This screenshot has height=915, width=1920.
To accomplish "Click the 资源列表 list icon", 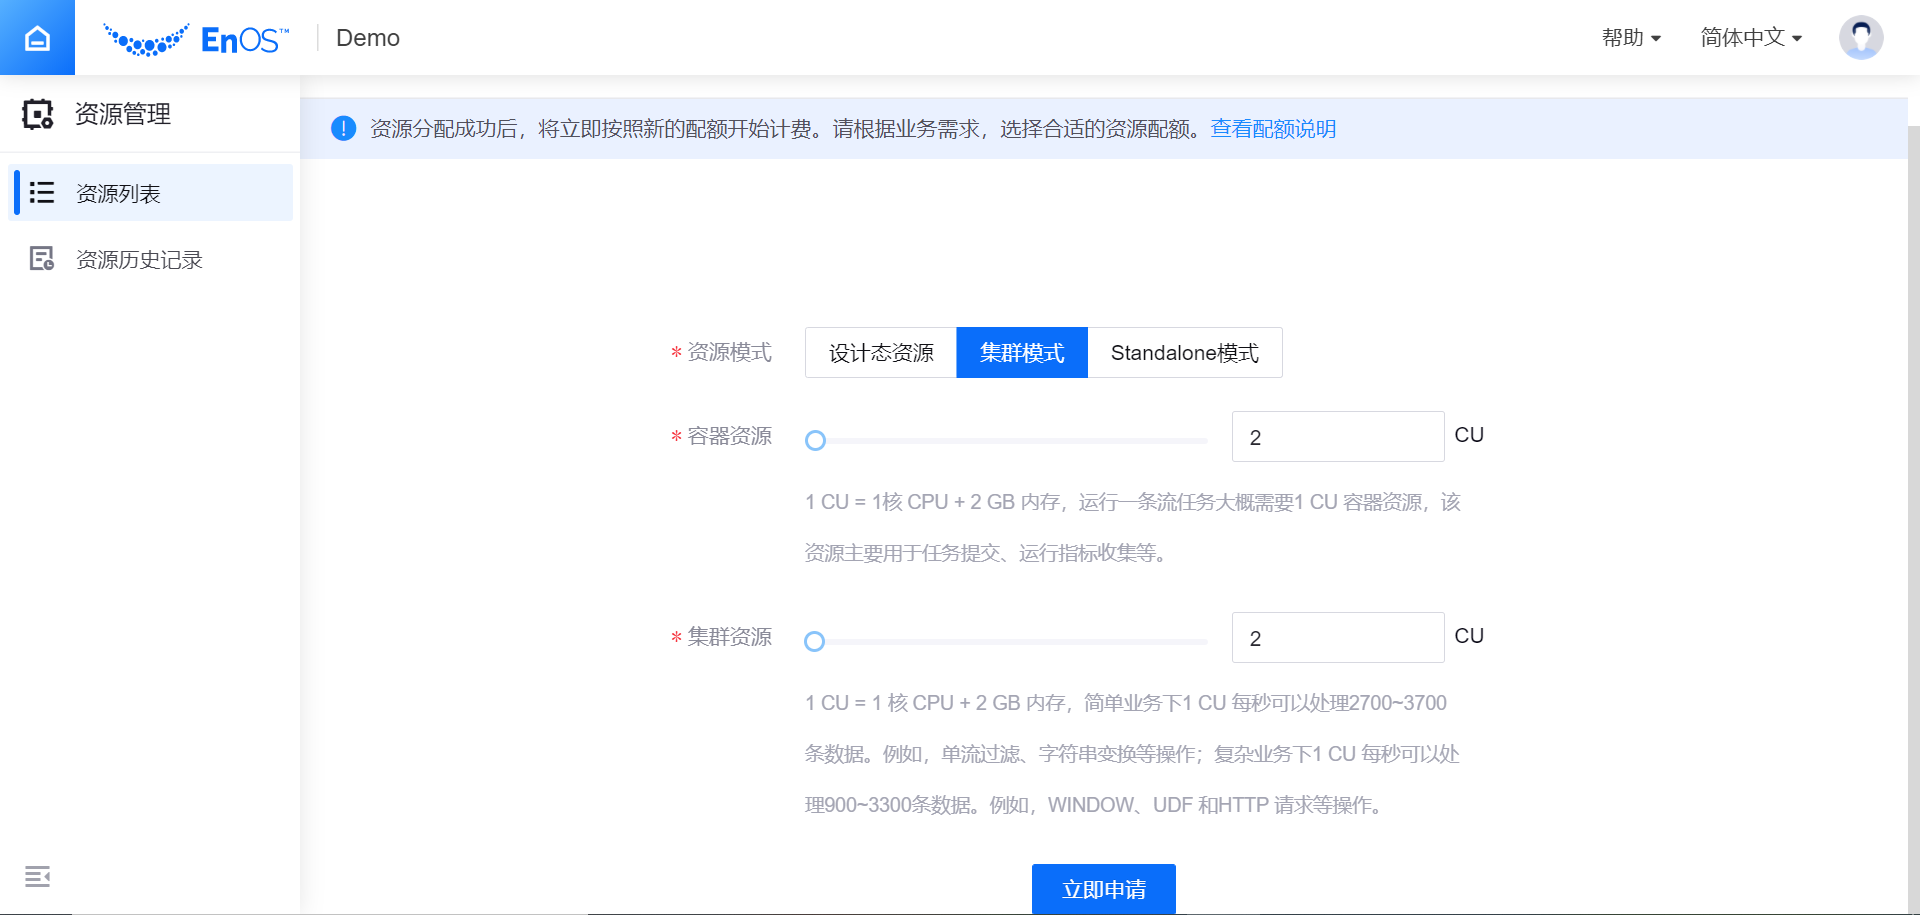I will [42, 192].
